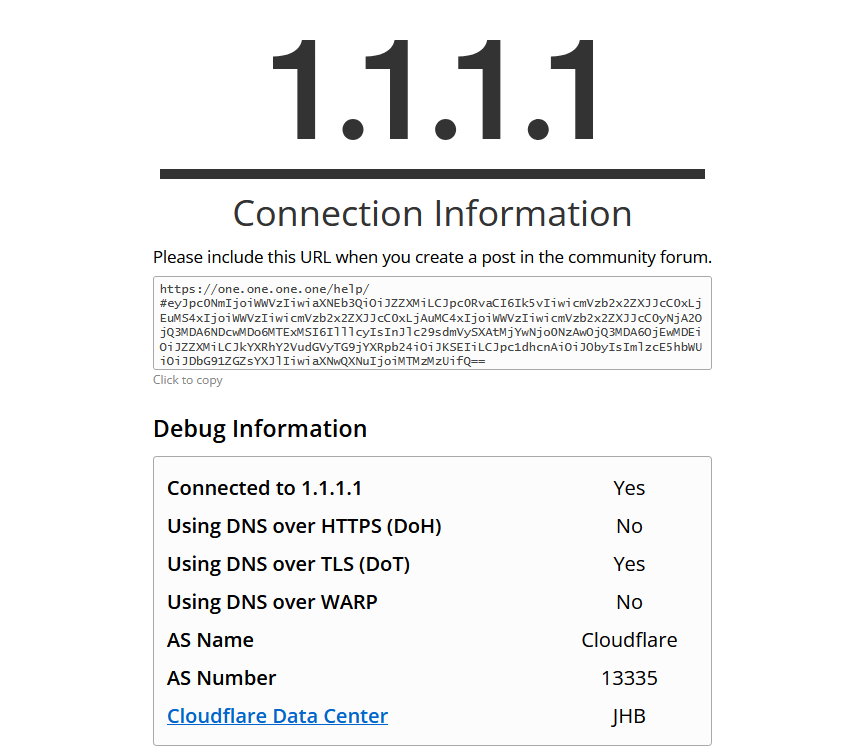The height and width of the screenshot is (755, 858).
Task: Click the 13335 AS Number value
Action: [x=629, y=678]
